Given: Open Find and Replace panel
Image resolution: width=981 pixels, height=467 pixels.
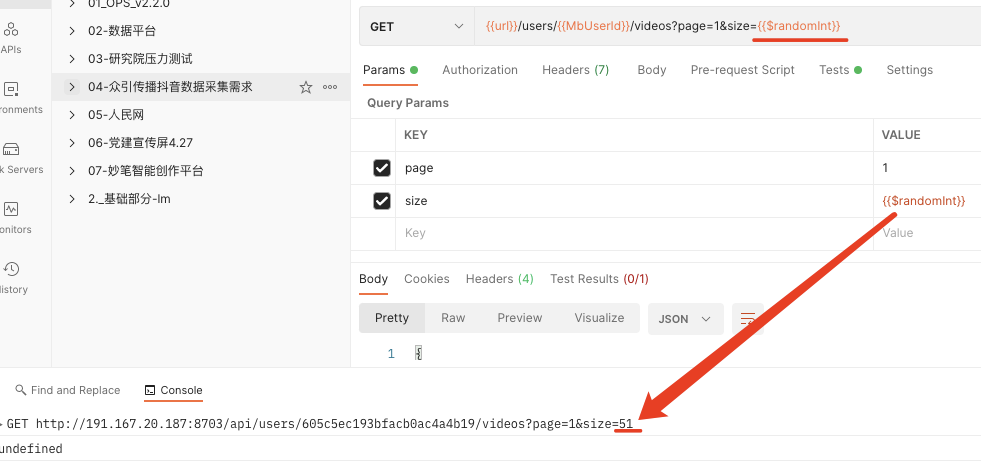Looking at the screenshot, I should [x=68, y=390].
